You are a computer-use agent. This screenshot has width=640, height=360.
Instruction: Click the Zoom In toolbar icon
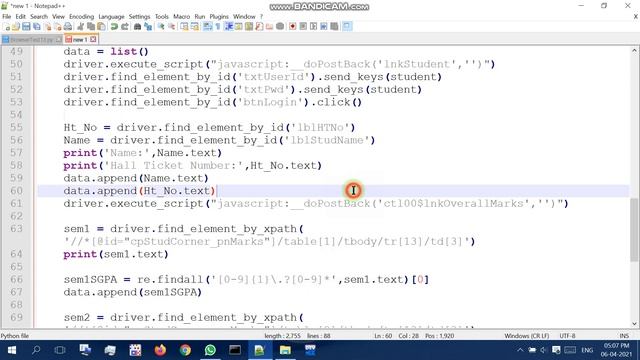(x=161, y=27)
